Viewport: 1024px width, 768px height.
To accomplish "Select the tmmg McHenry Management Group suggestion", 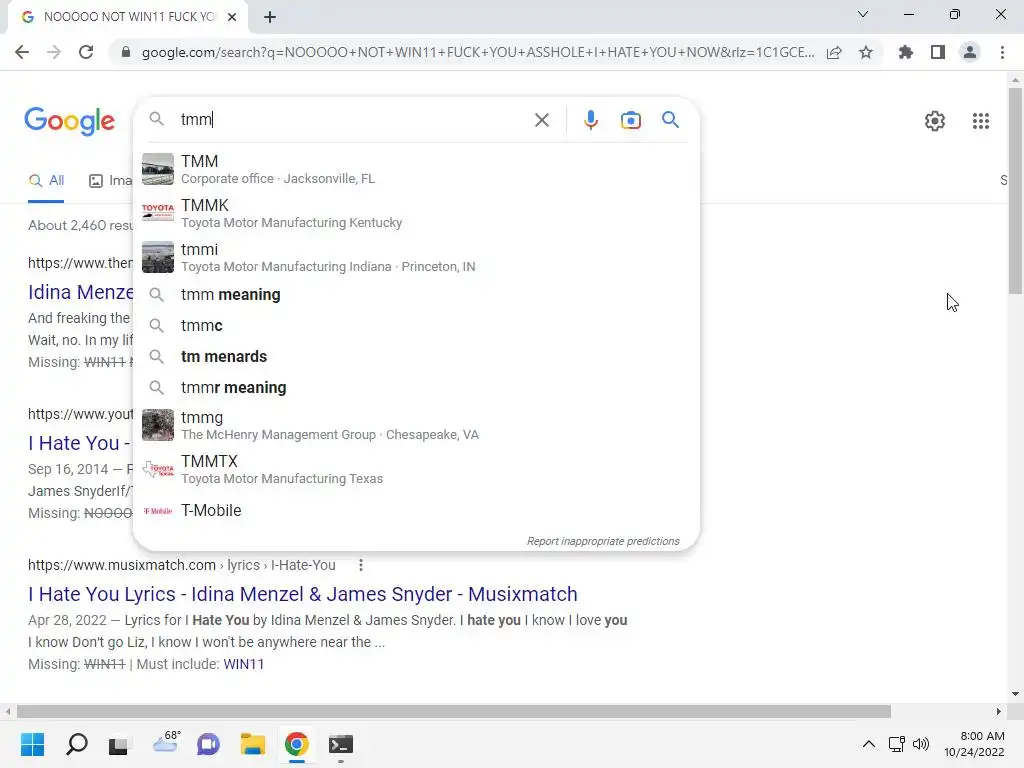I will (416, 425).
